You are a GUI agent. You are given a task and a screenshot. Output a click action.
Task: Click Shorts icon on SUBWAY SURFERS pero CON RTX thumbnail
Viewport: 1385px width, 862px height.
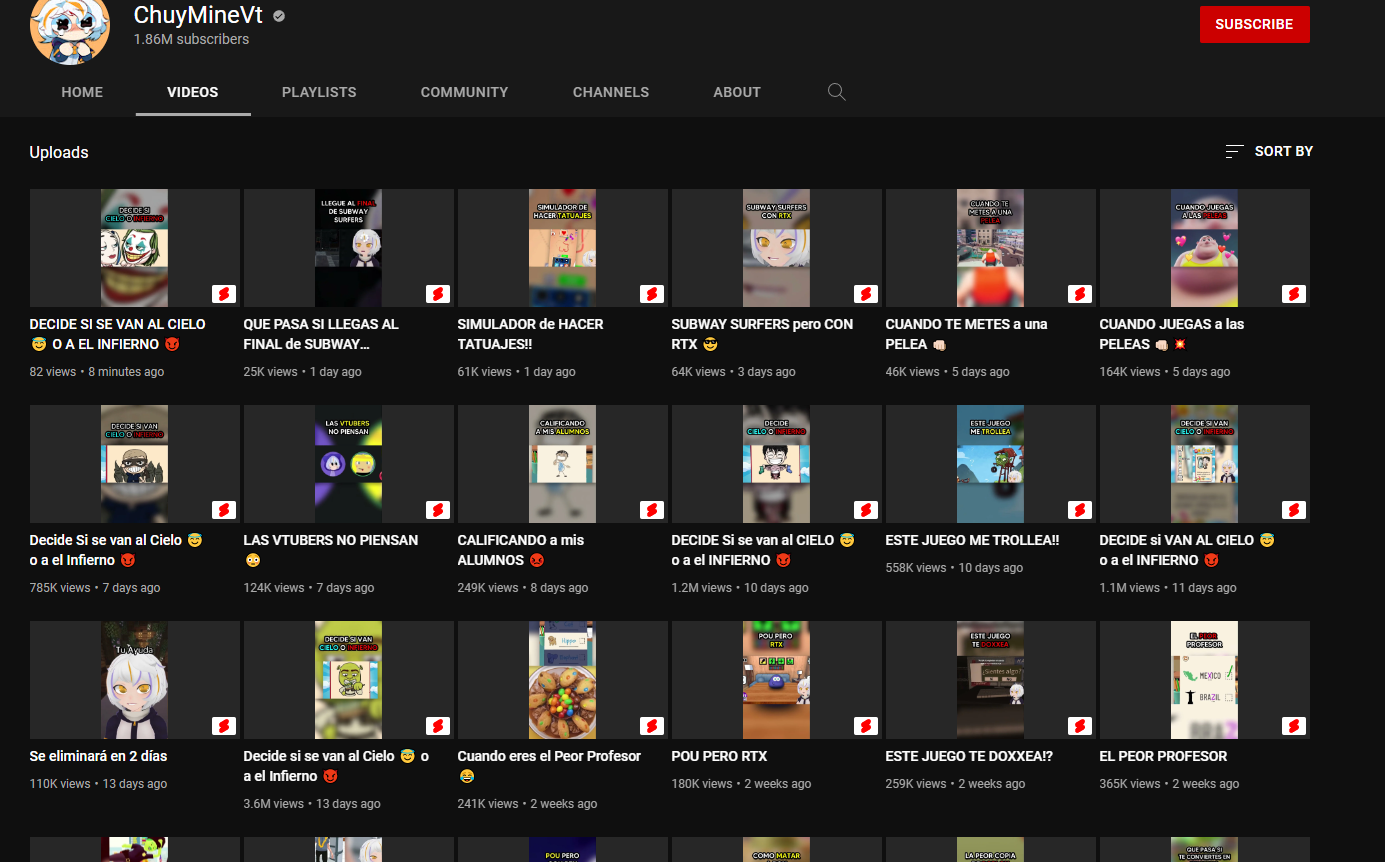point(865,294)
